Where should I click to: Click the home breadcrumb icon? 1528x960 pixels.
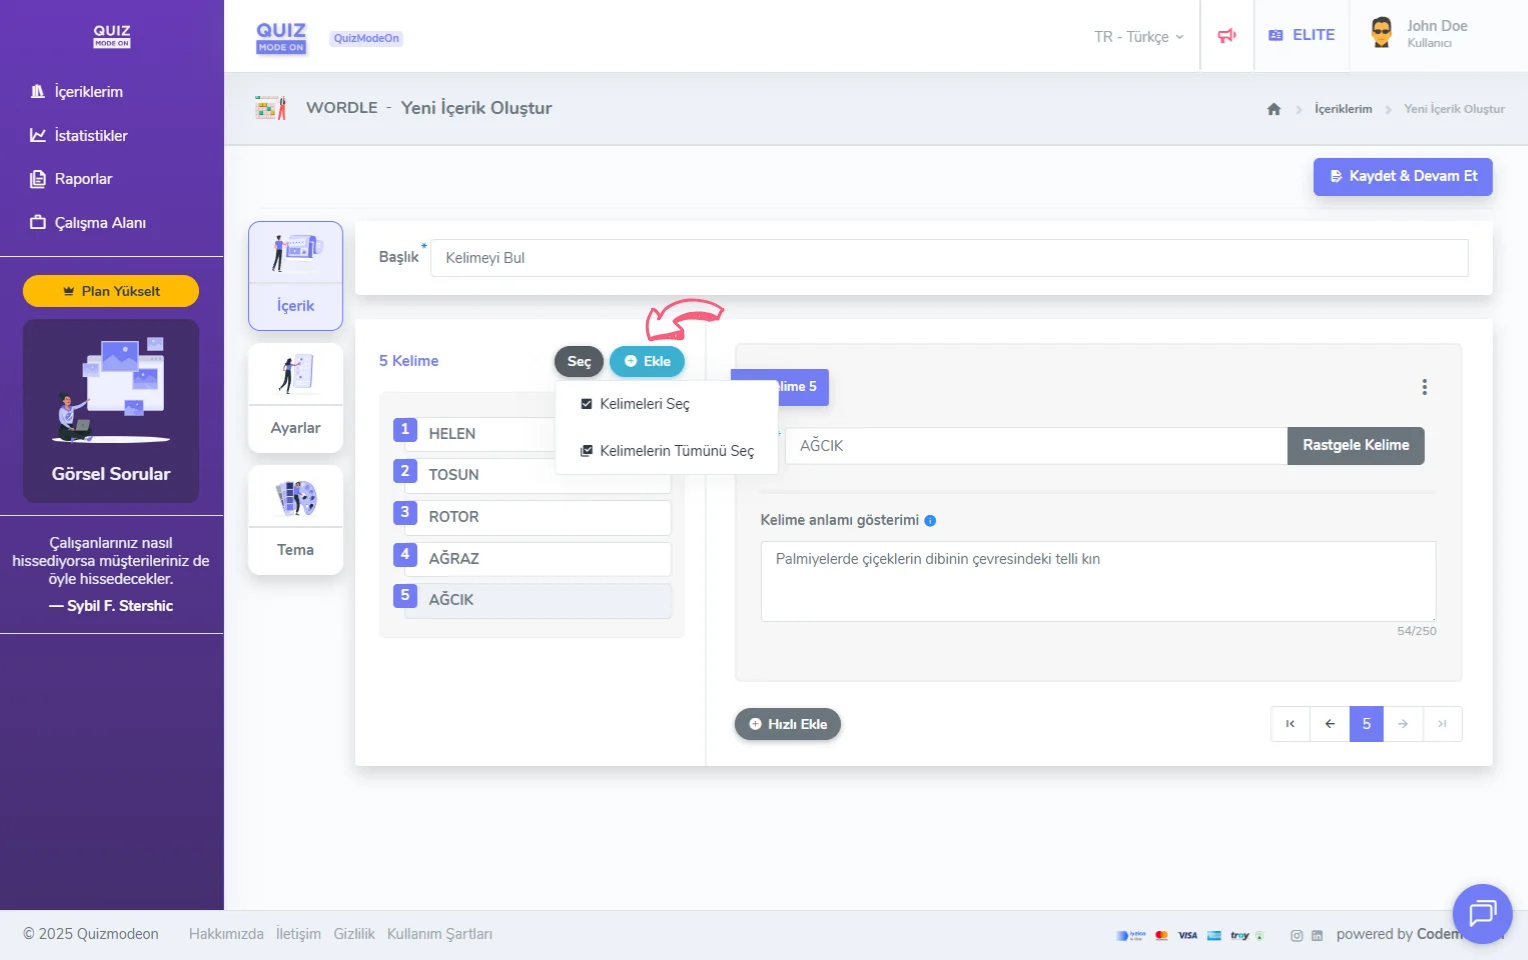click(1273, 109)
